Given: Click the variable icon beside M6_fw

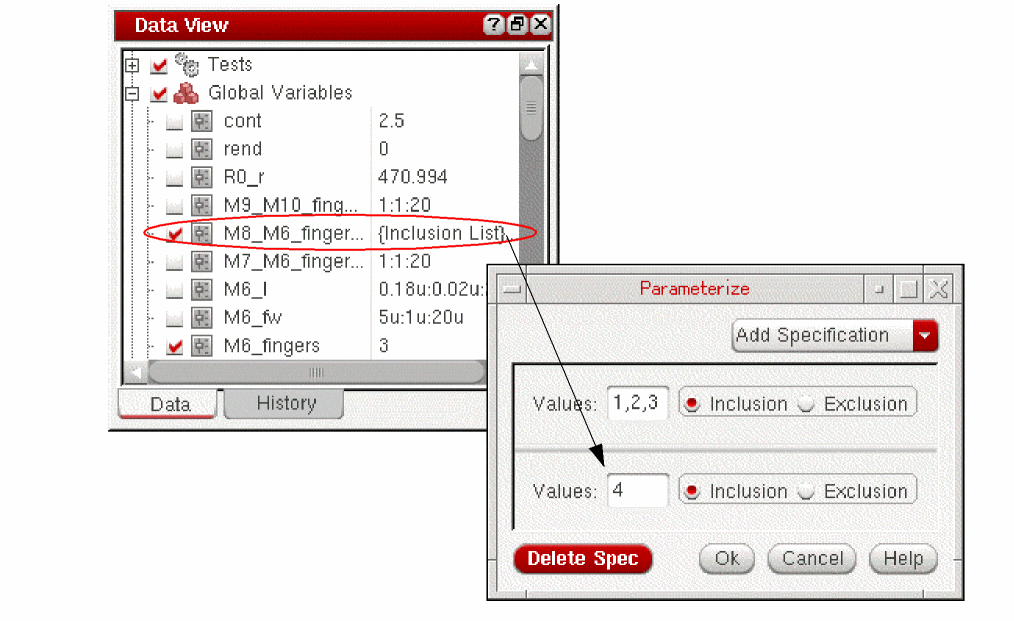Looking at the screenshot, I should 202,318.
